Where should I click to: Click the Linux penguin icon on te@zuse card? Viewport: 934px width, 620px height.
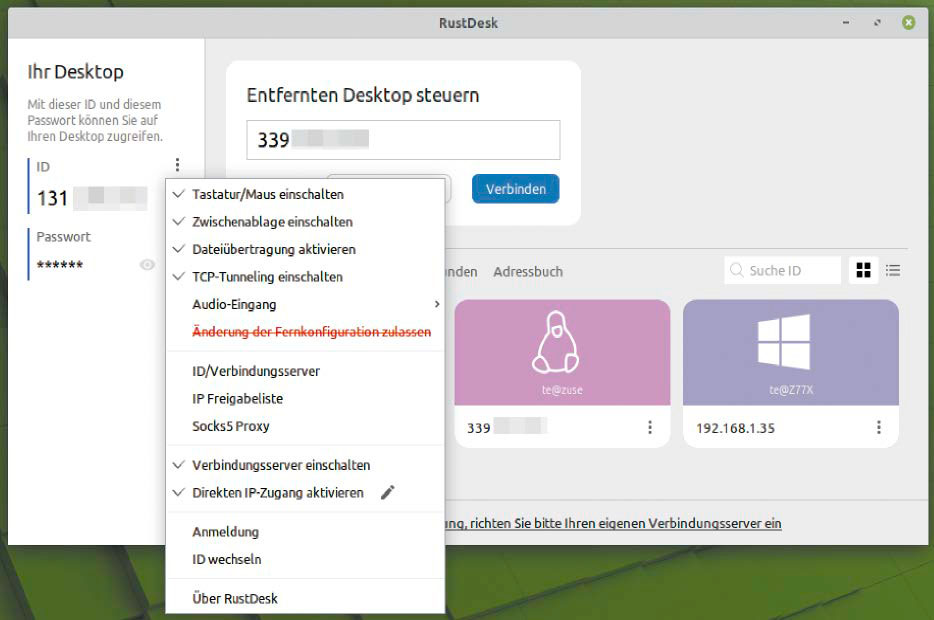coord(556,342)
